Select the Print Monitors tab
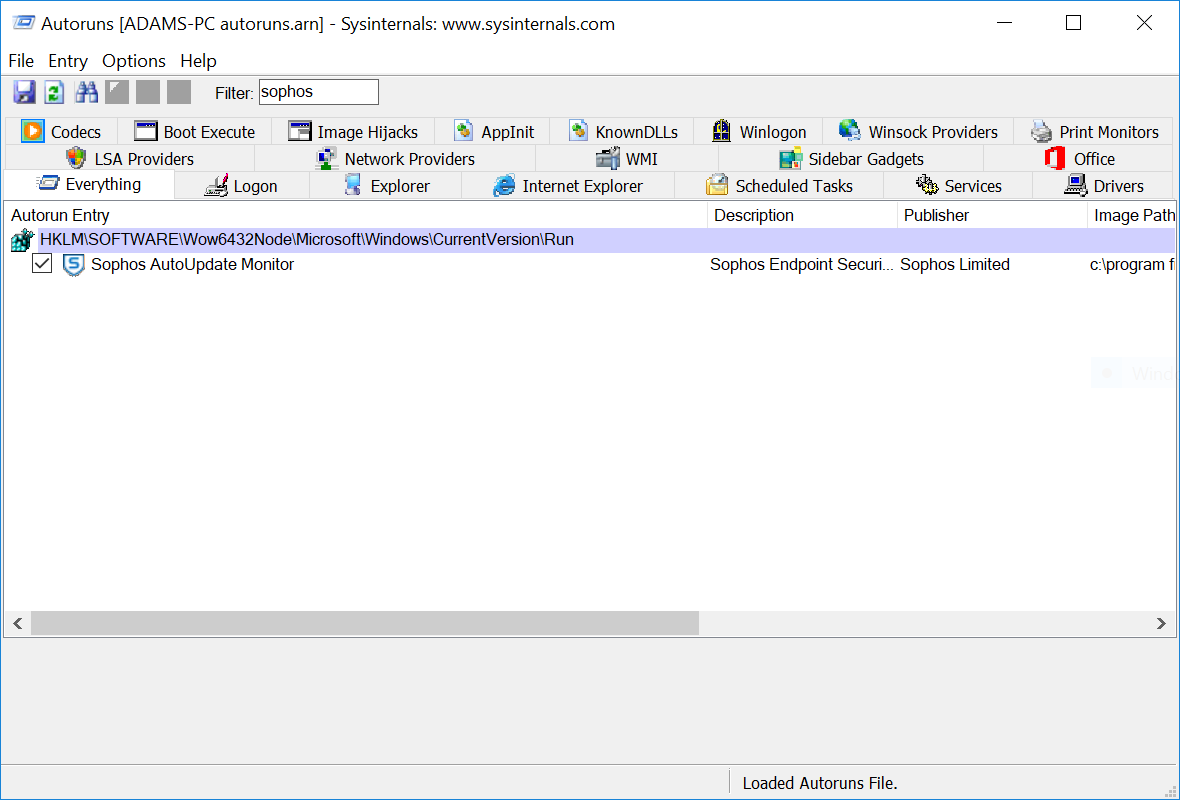This screenshot has height=800, width=1180. [1093, 132]
